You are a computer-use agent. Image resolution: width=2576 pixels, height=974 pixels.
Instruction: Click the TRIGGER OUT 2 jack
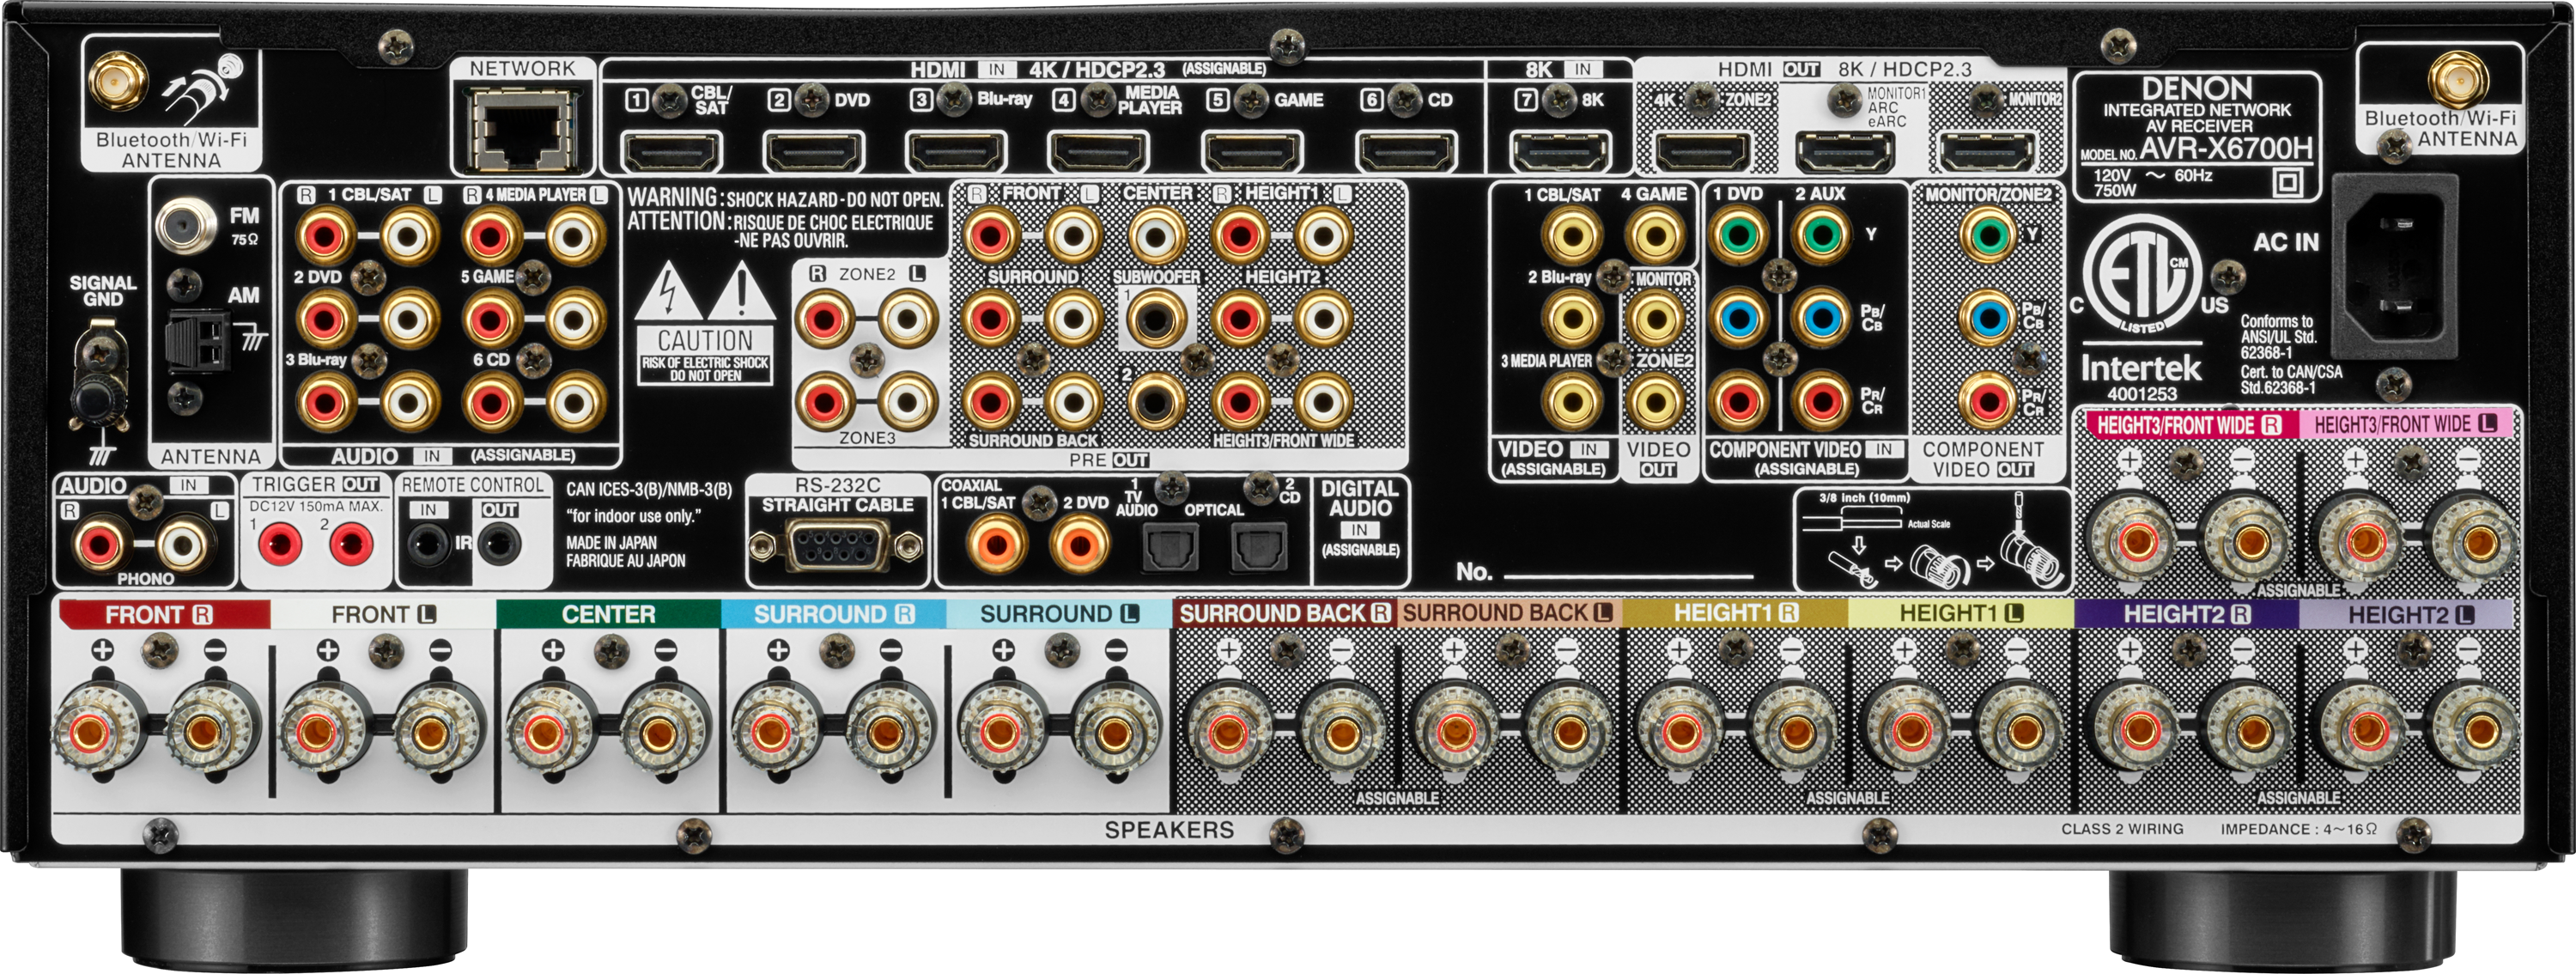point(350,544)
